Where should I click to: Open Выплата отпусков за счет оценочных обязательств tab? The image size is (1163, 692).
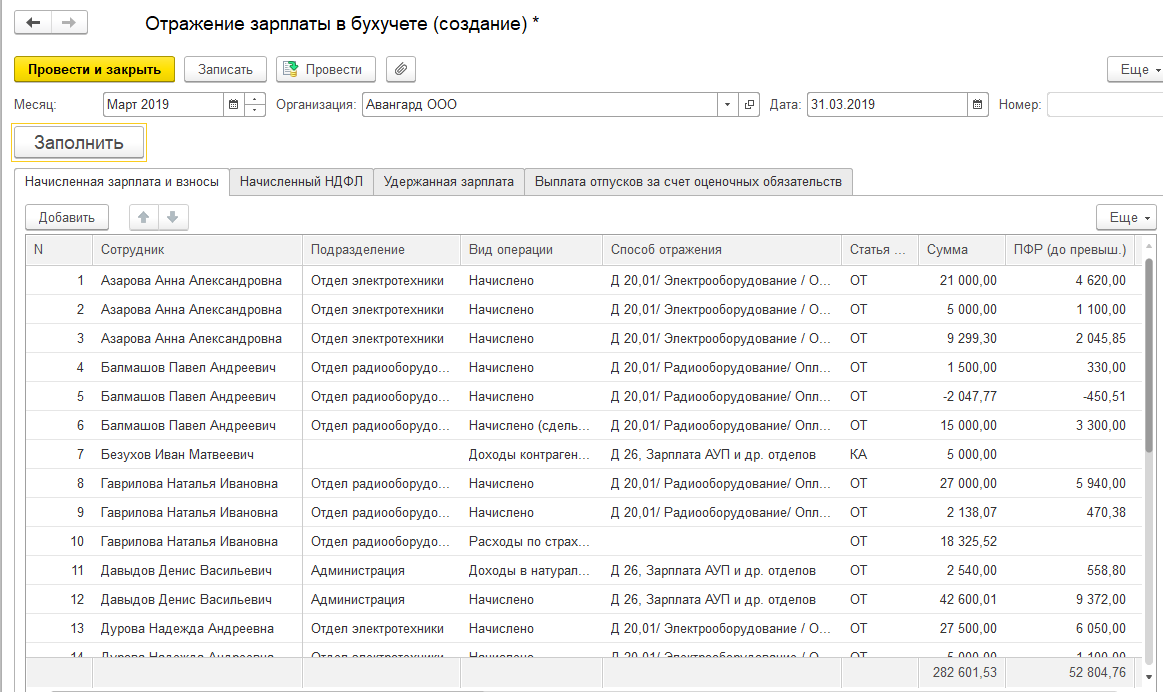pos(688,181)
